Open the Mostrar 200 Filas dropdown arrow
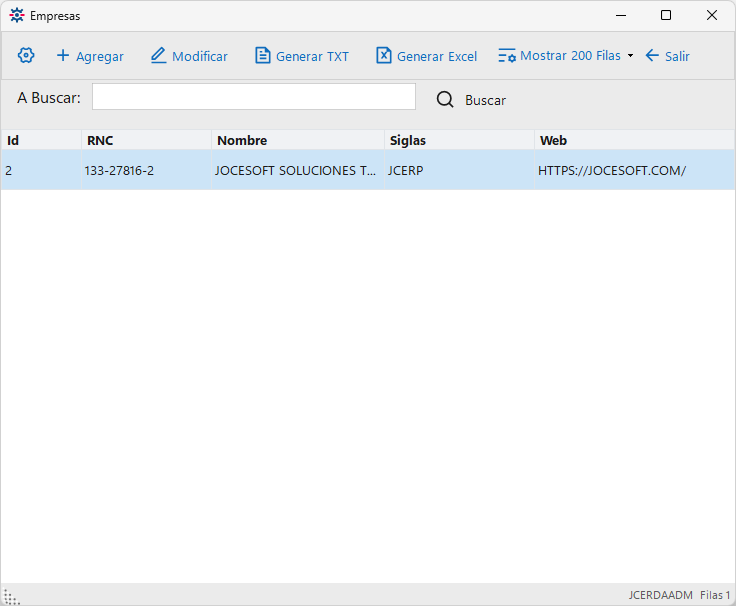The image size is (736, 606). [x=630, y=56]
